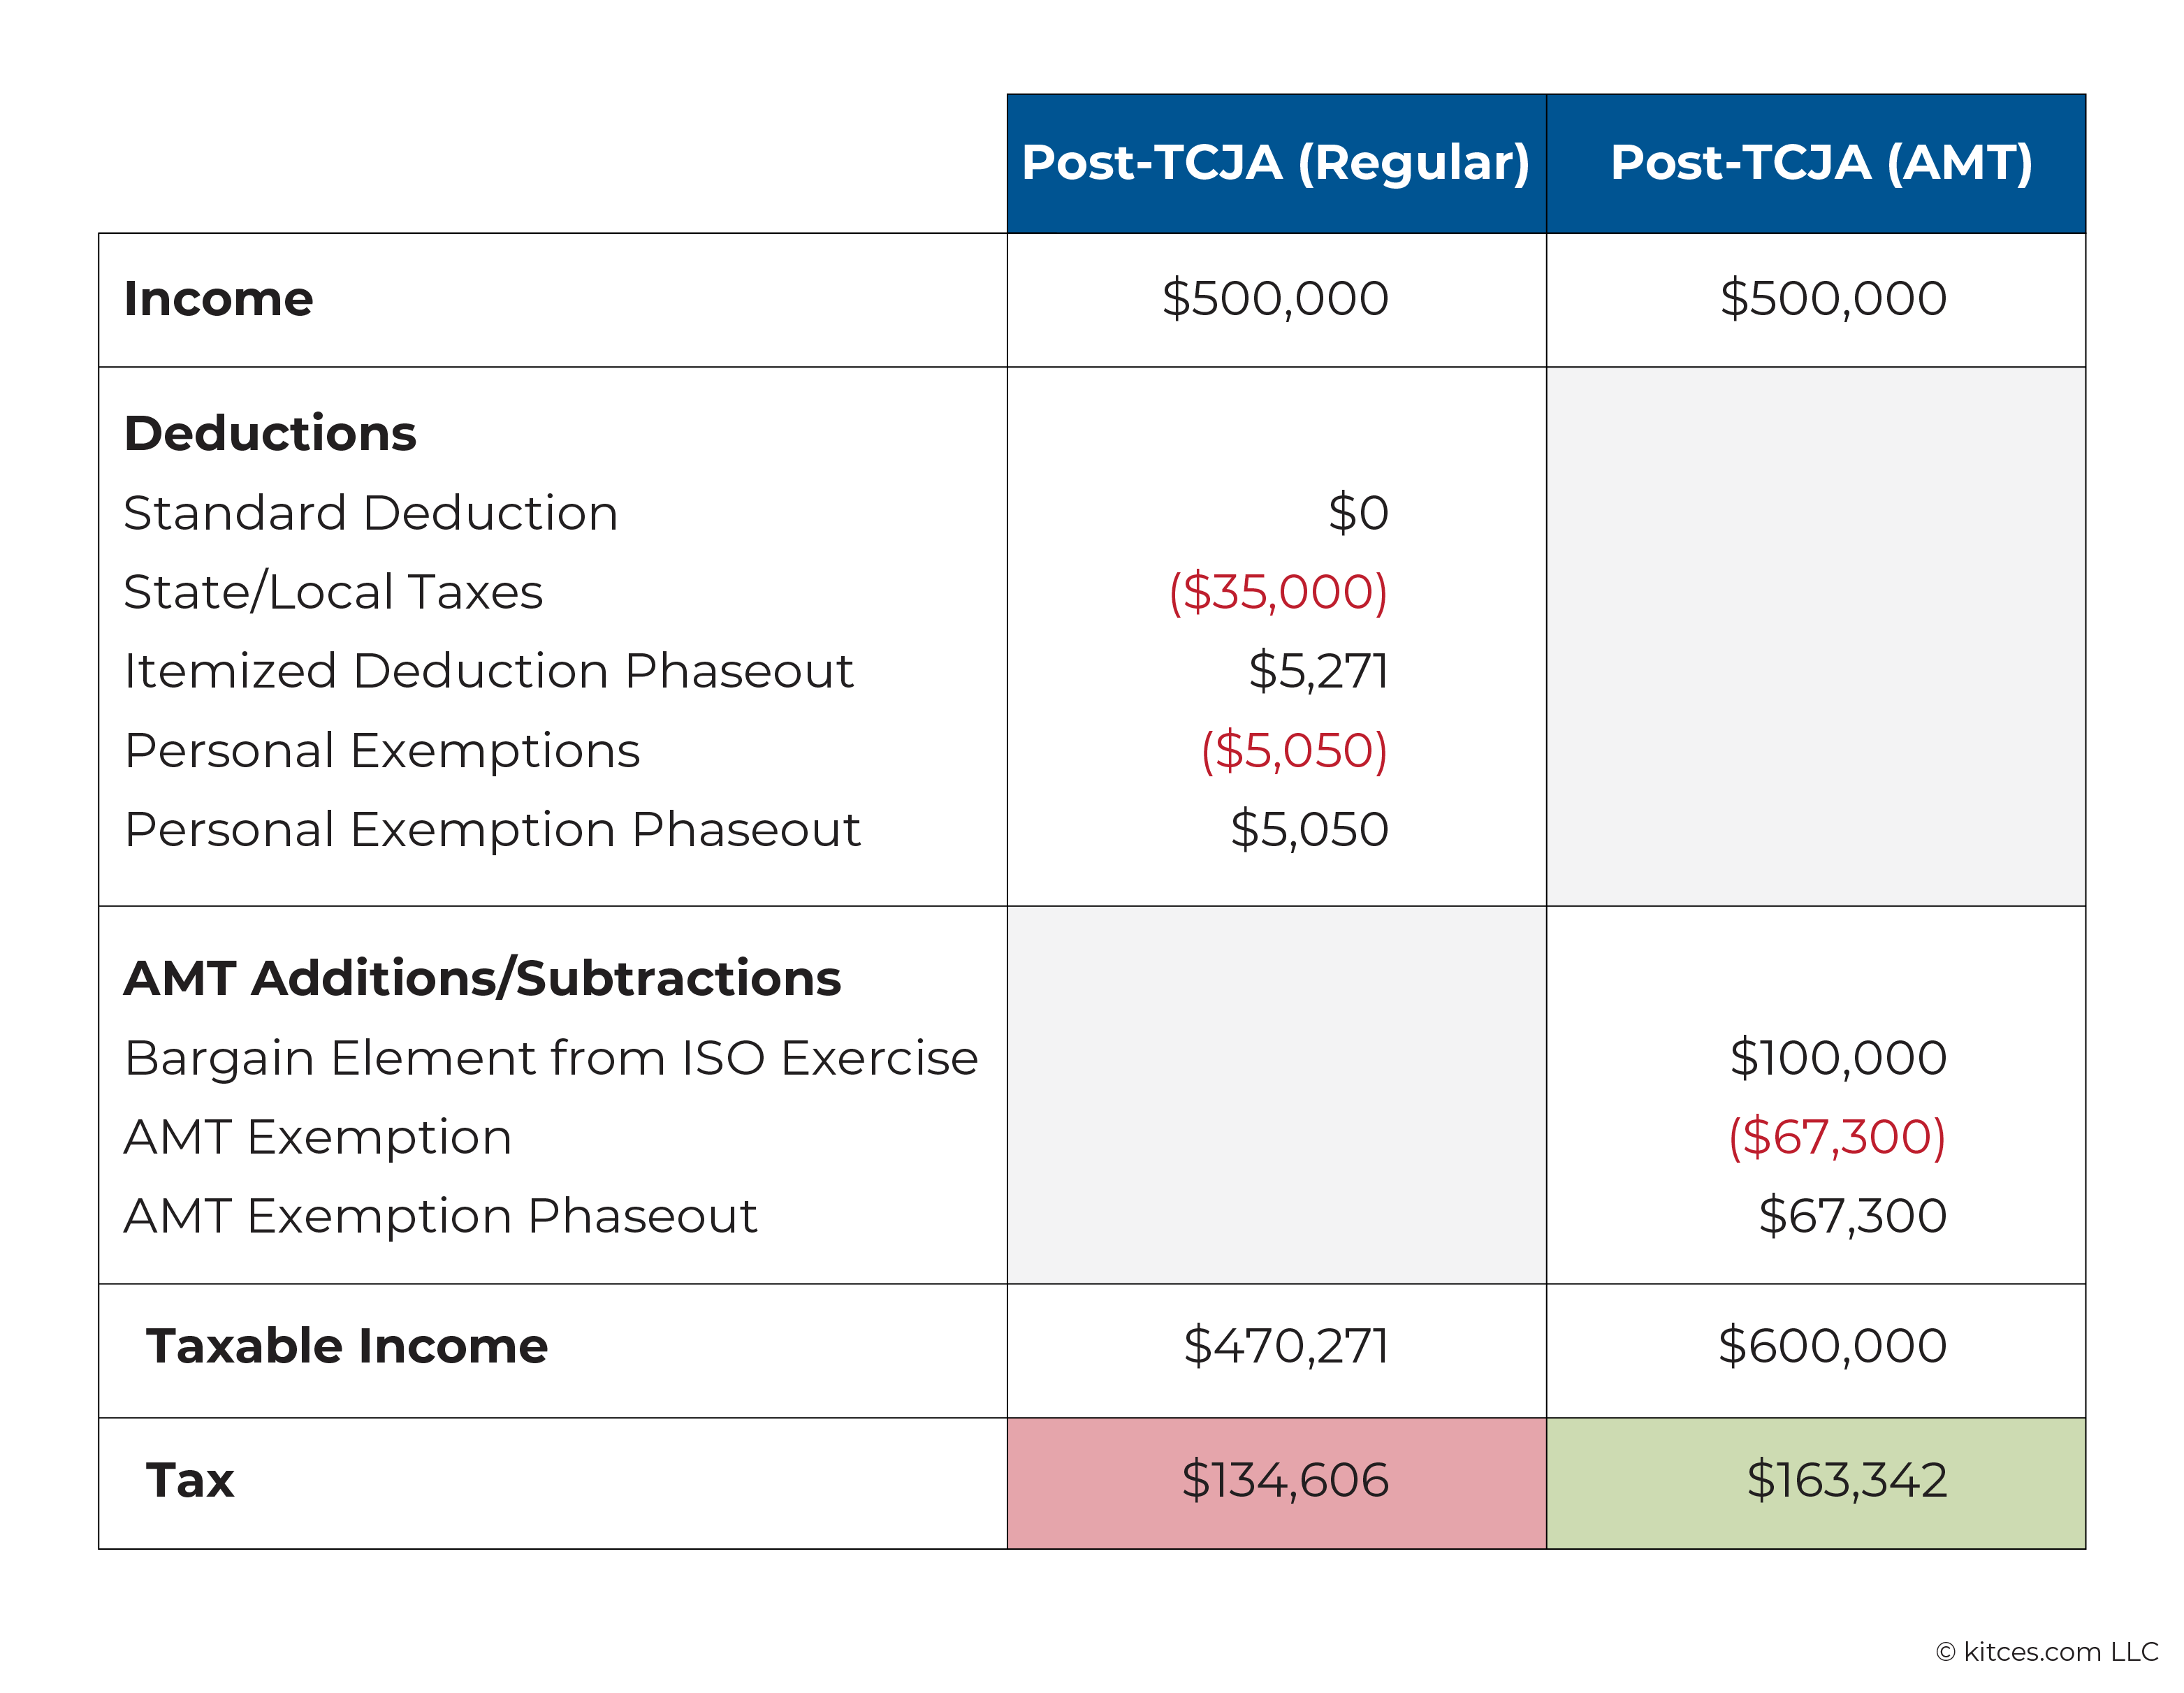Click the kitces.com LLC copyright text

[2047, 1652]
